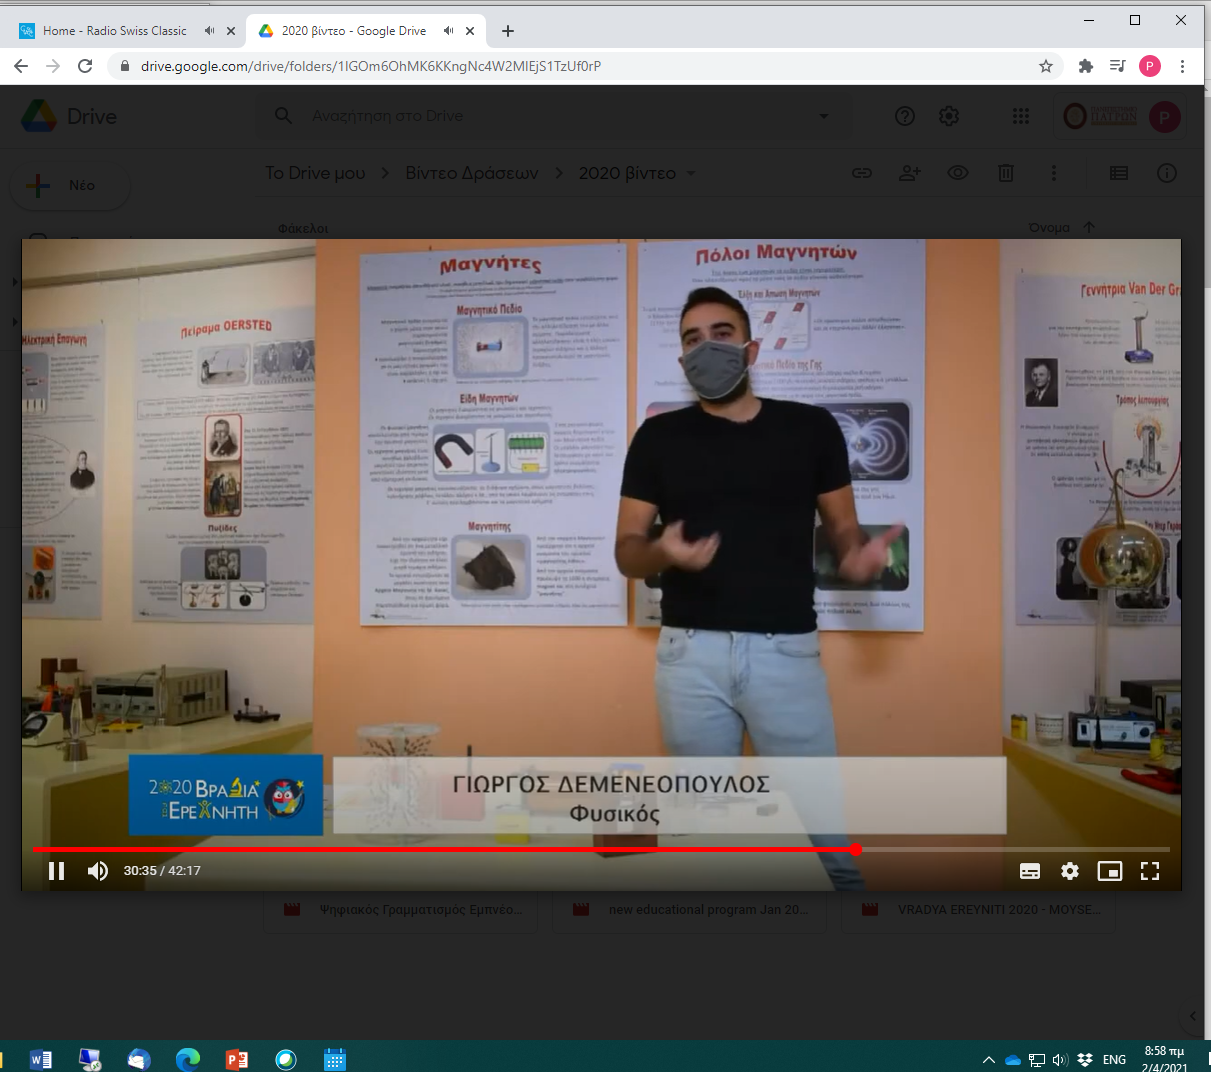Bookmark this page with the star

pos(1046,66)
